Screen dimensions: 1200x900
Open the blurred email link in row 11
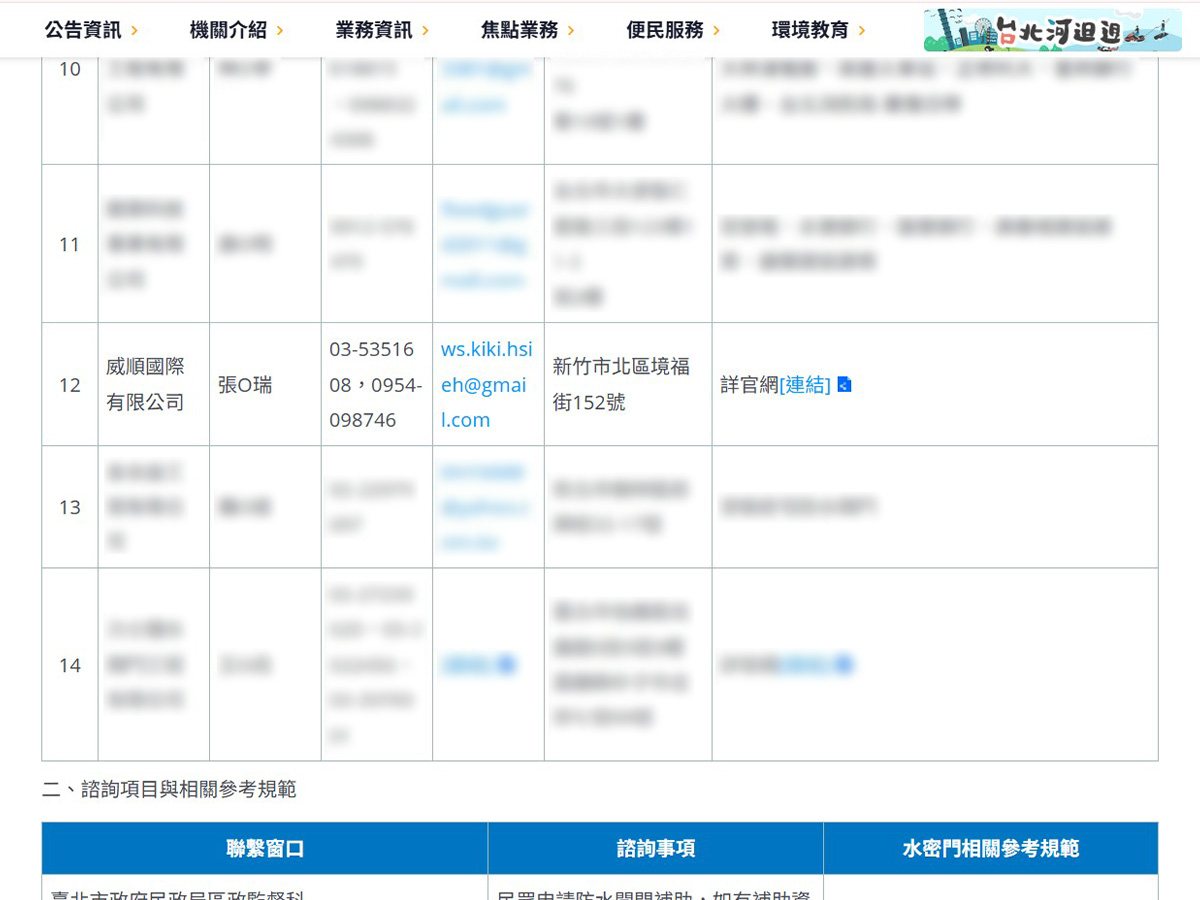tap(486, 244)
